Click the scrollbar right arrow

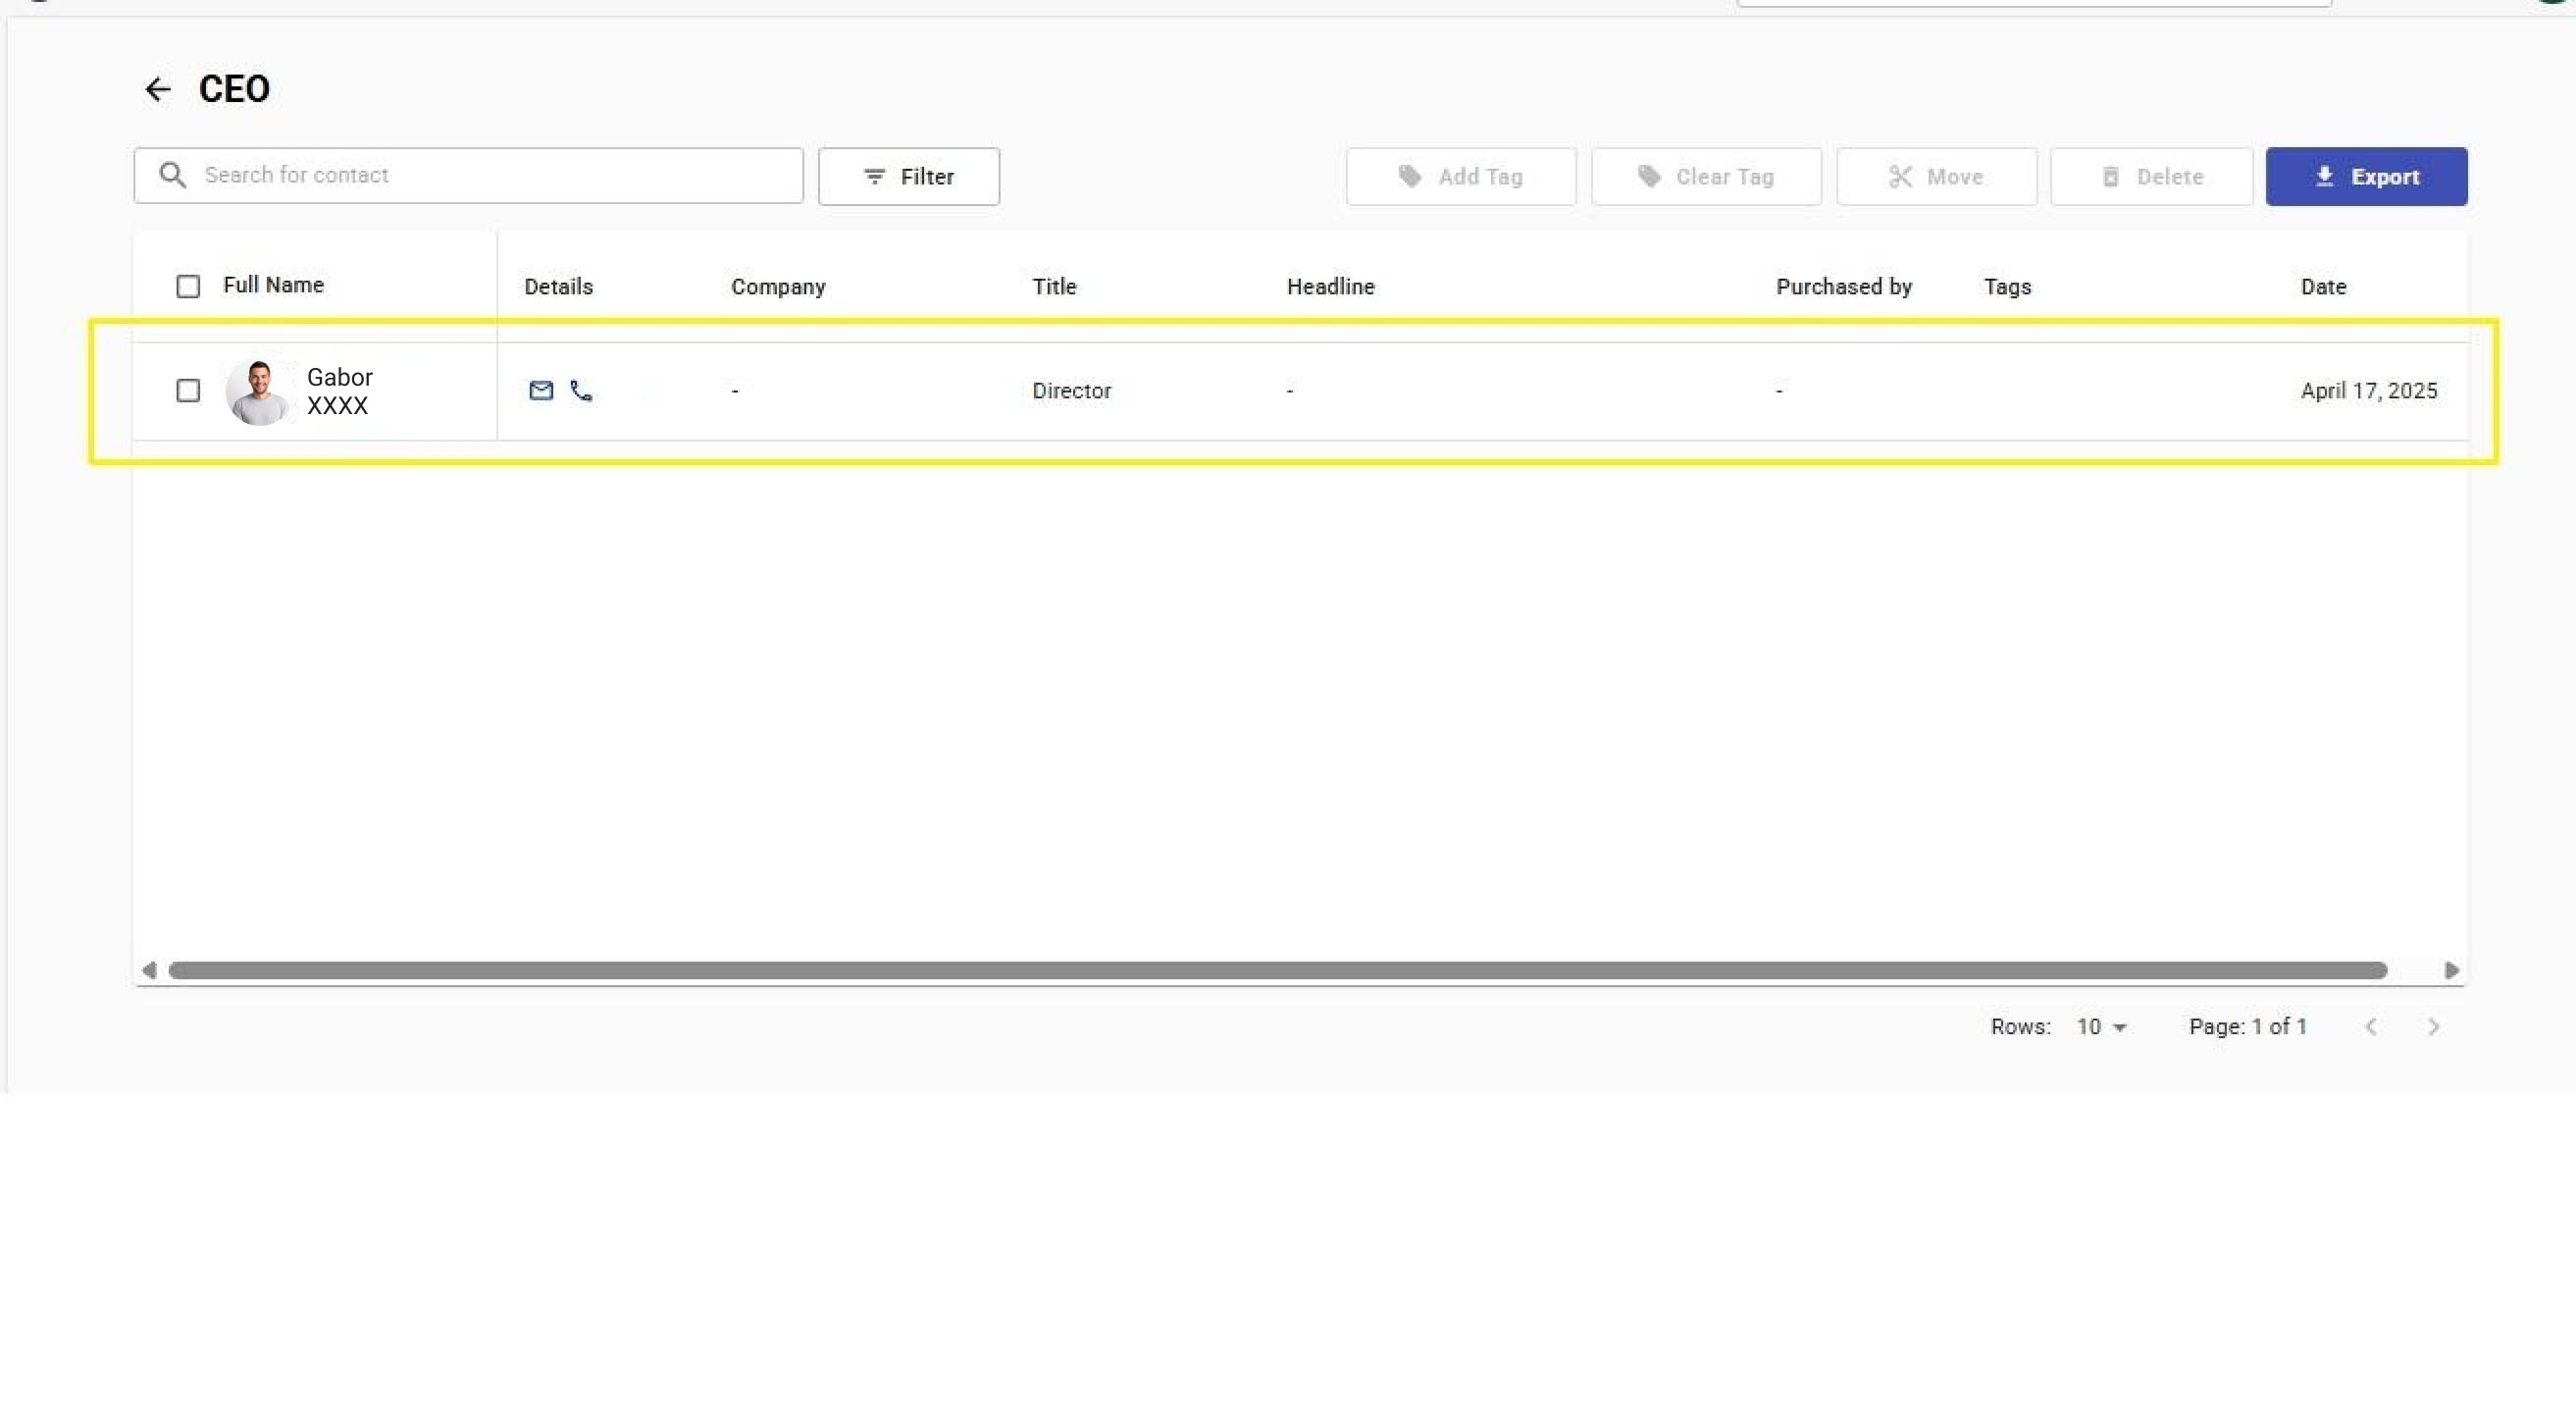[x=2451, y=970]
